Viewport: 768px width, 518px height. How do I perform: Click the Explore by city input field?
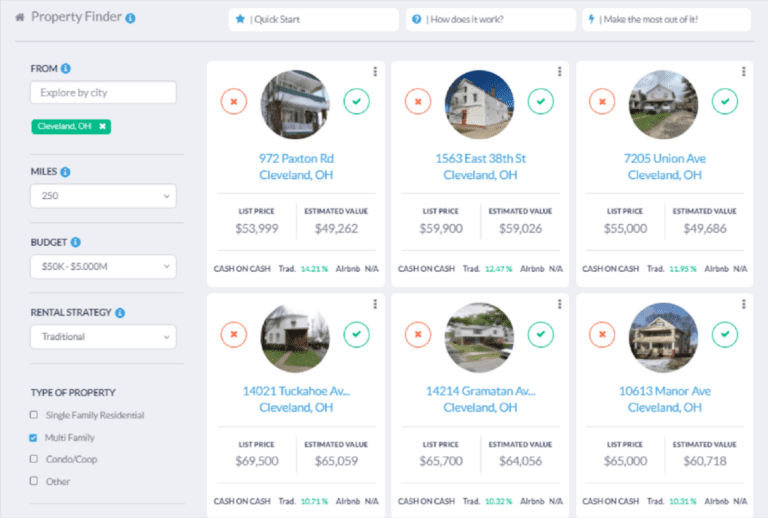pyautogui.click(x=103, y=93)
